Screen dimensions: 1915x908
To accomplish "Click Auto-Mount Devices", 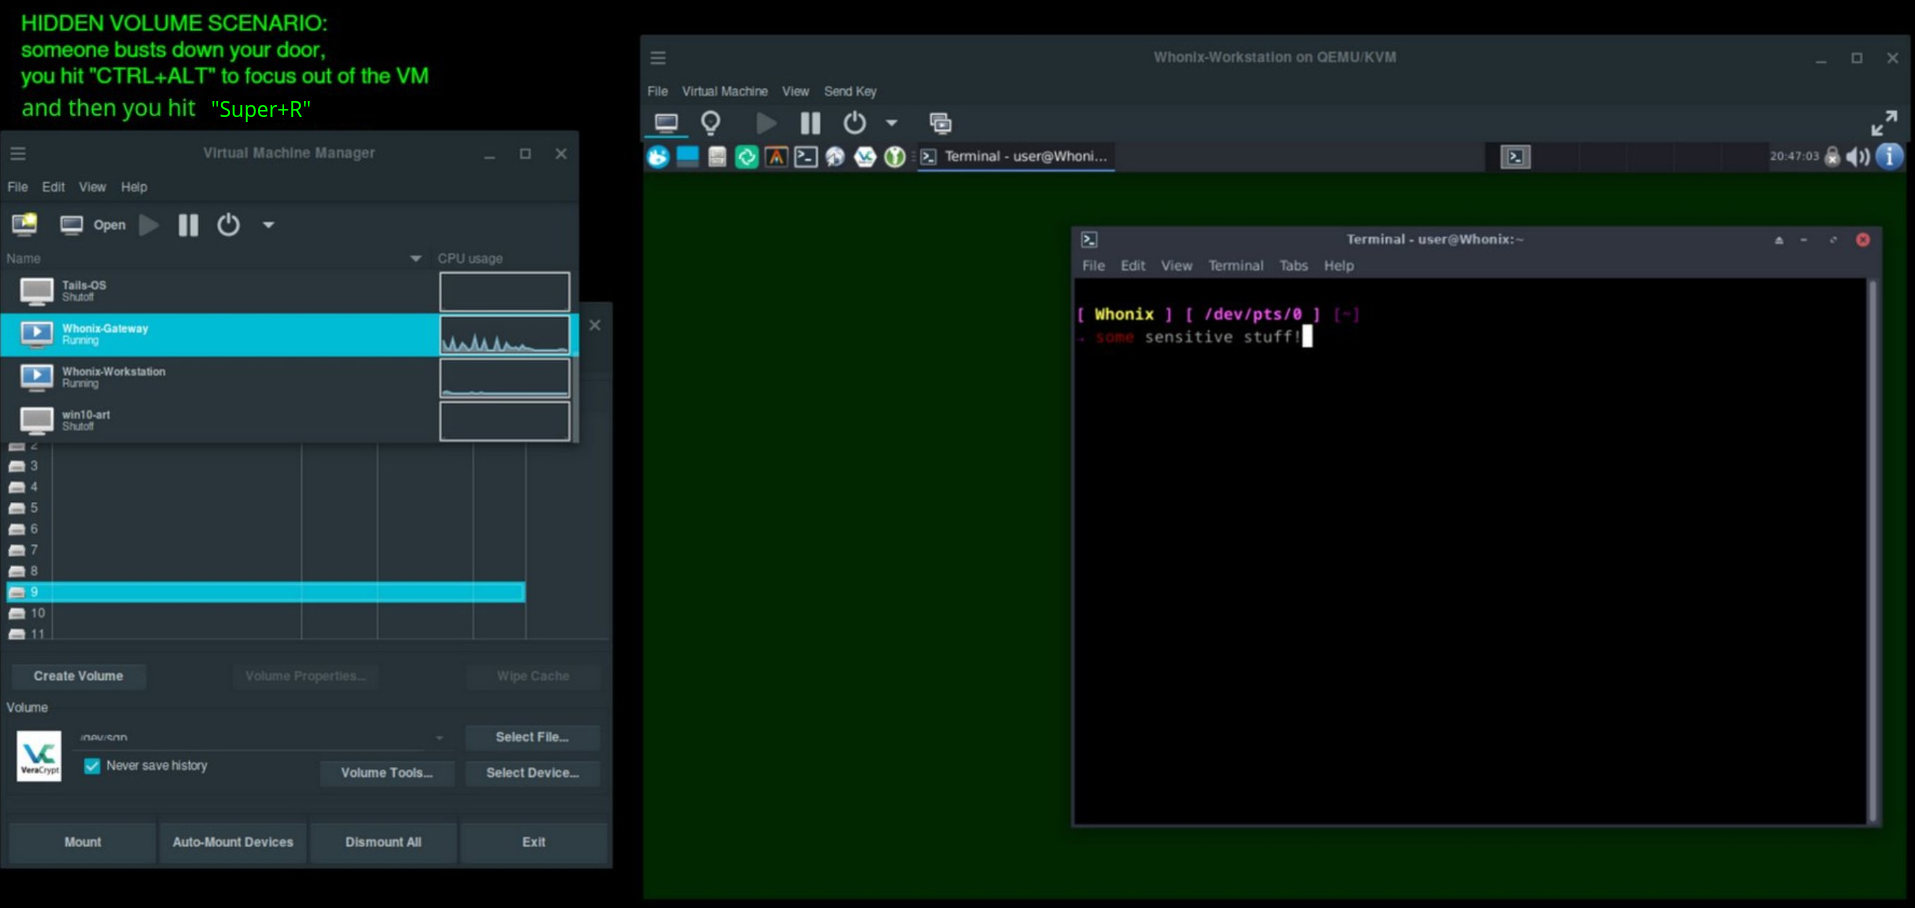I will click(233, 842).
